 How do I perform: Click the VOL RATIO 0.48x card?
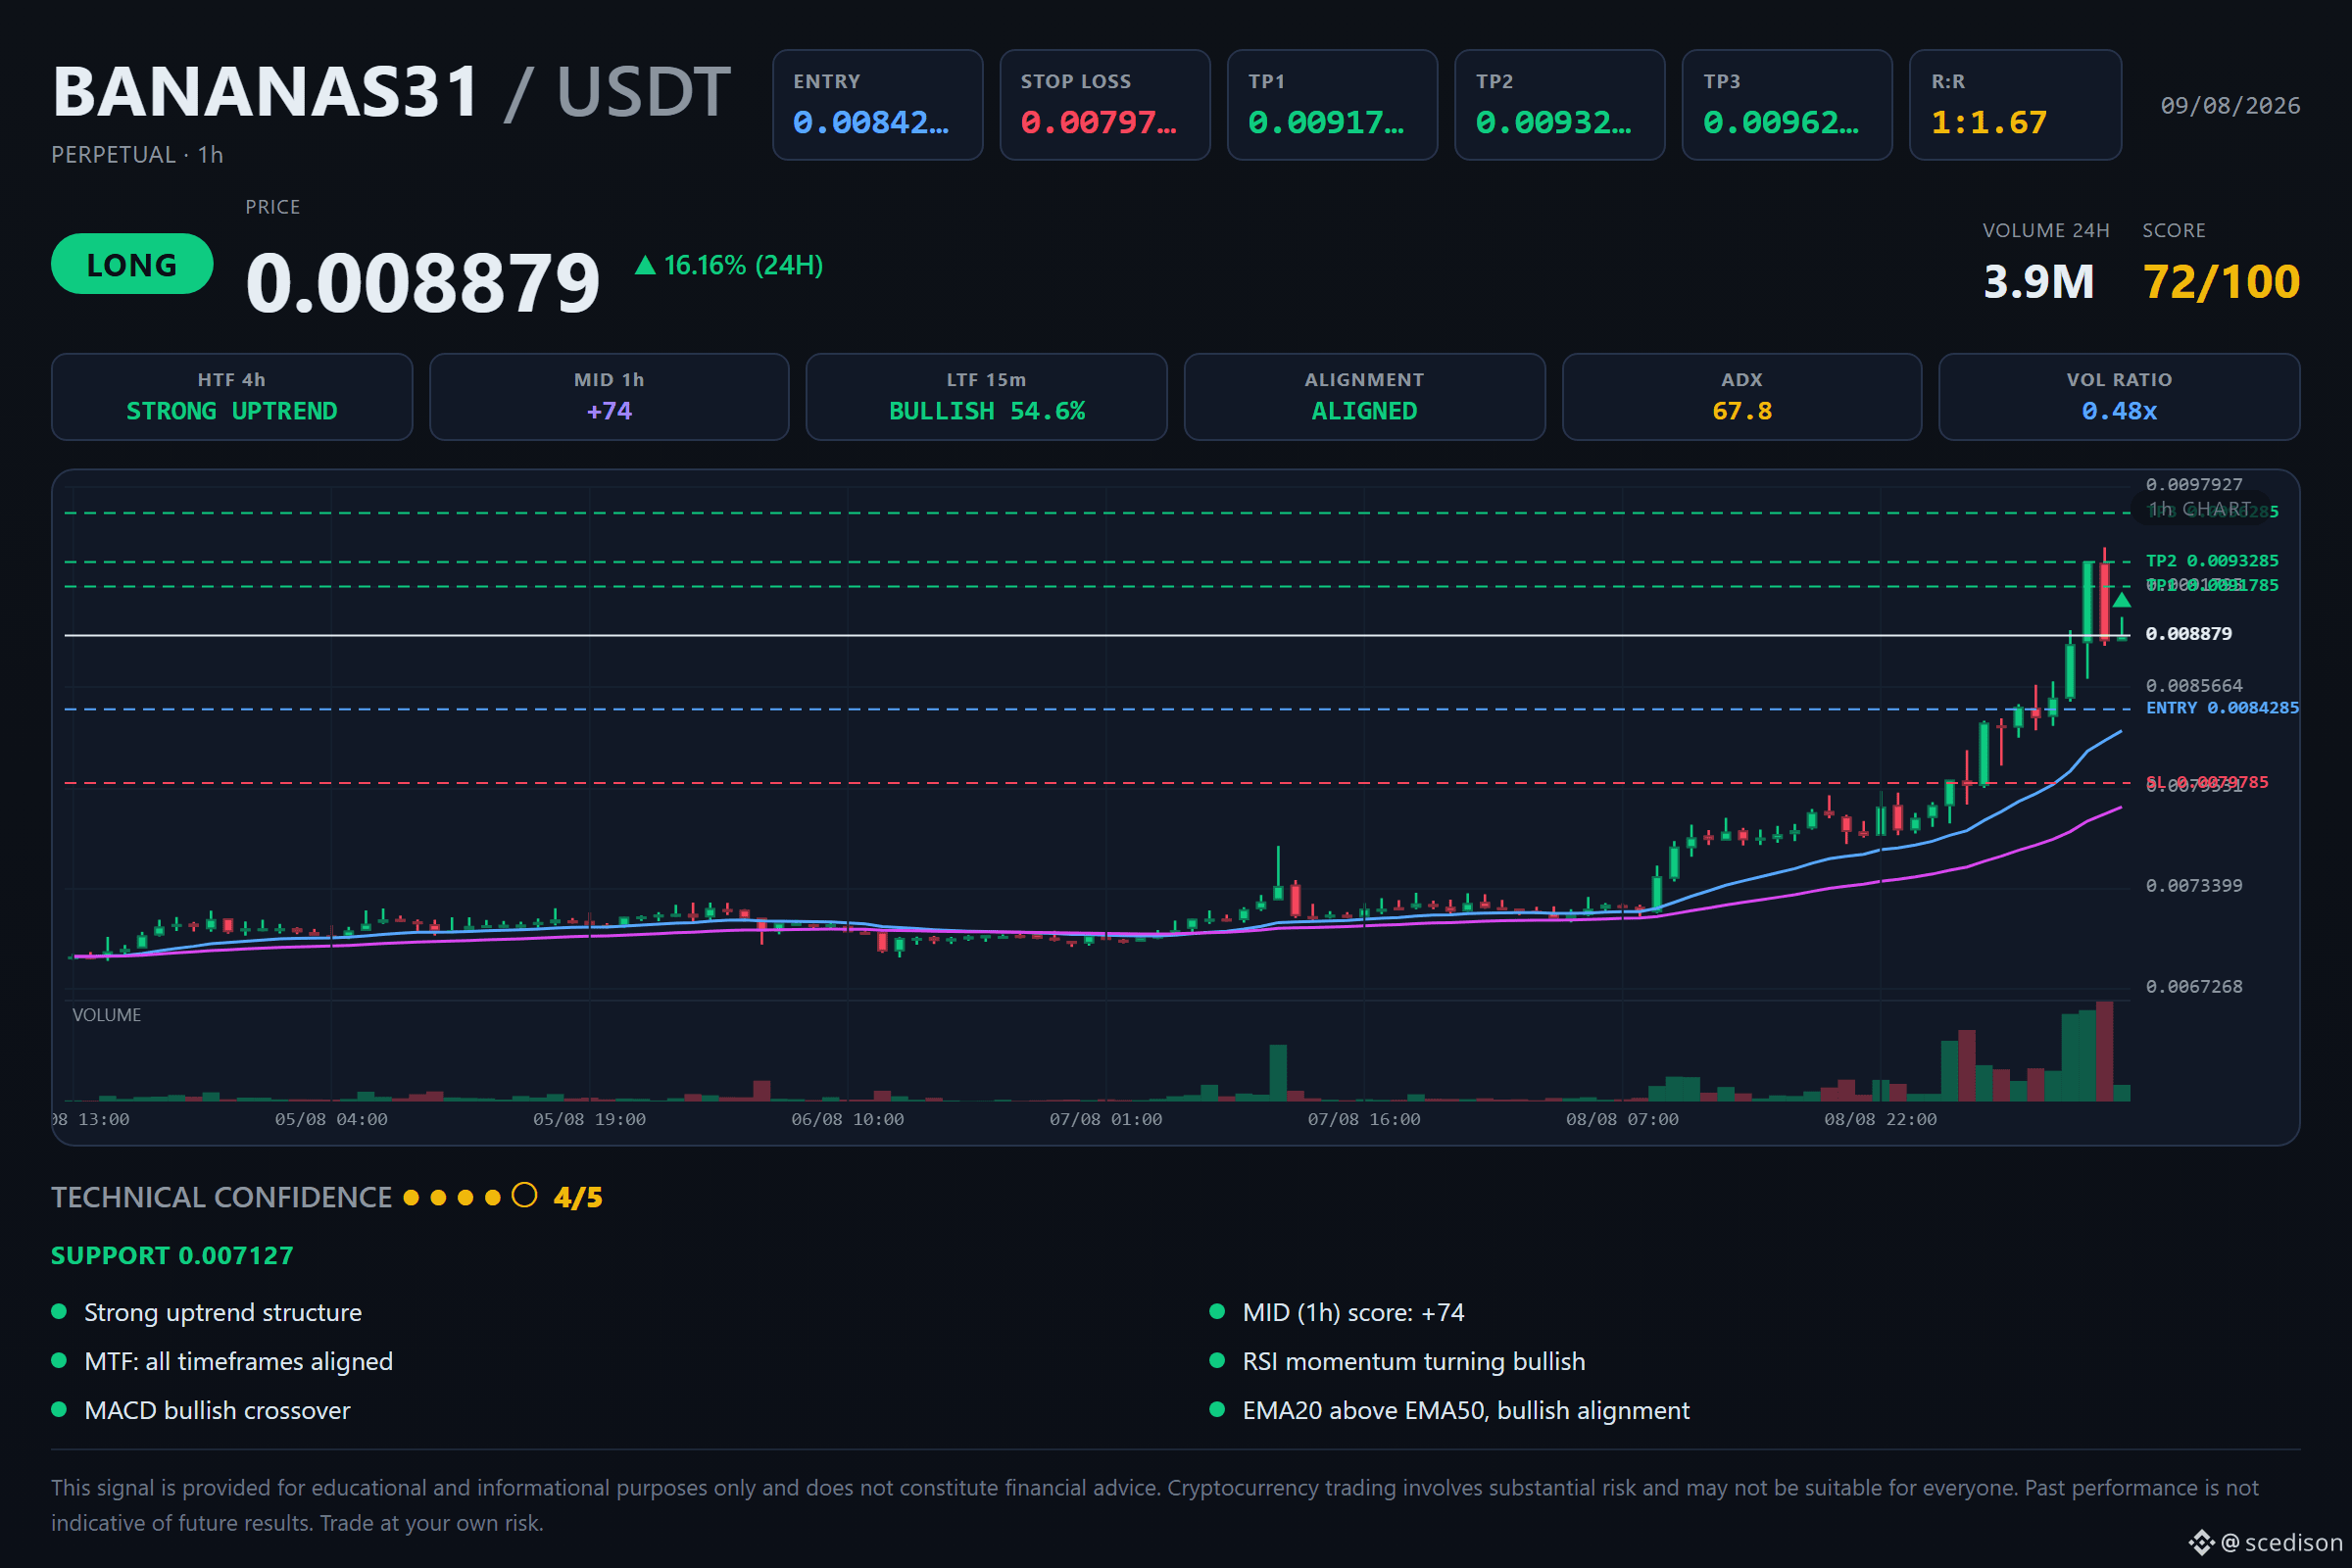(x=2119, y=397)
